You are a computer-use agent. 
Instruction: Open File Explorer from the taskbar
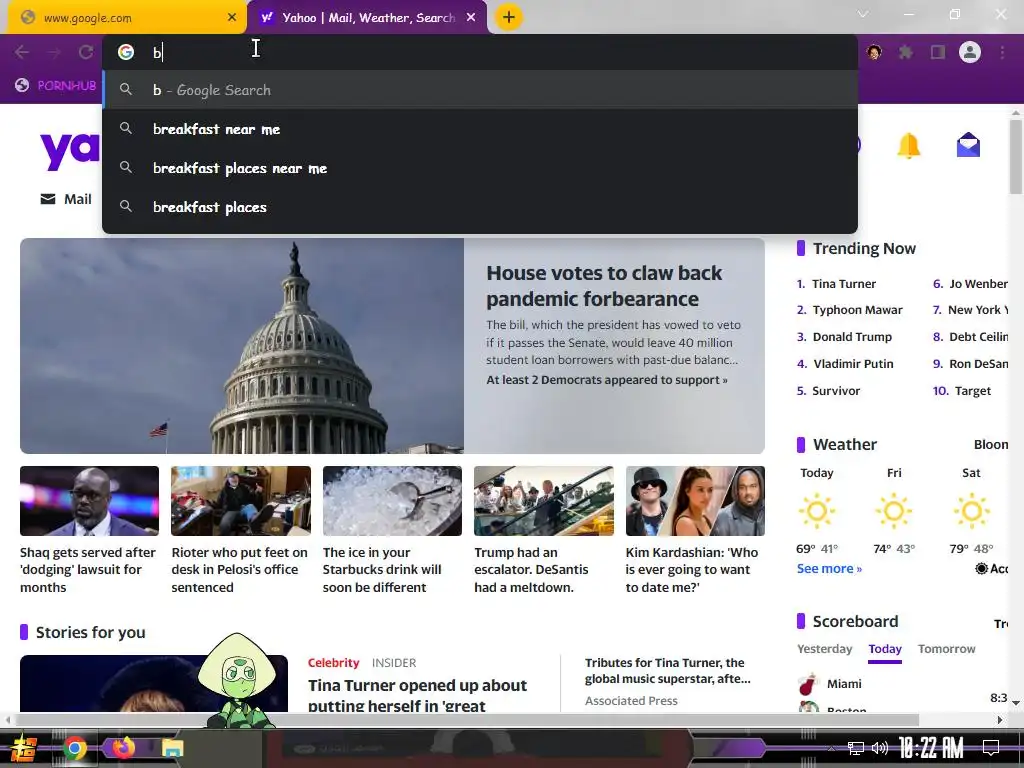tap(172, 748)
